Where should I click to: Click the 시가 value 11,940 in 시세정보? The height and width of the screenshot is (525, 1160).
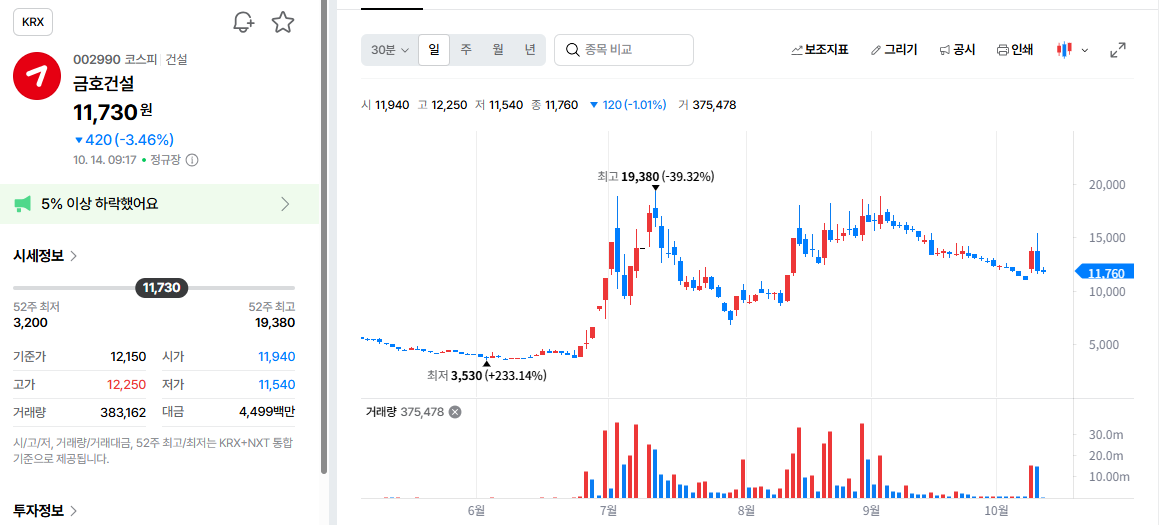(277, 356)
